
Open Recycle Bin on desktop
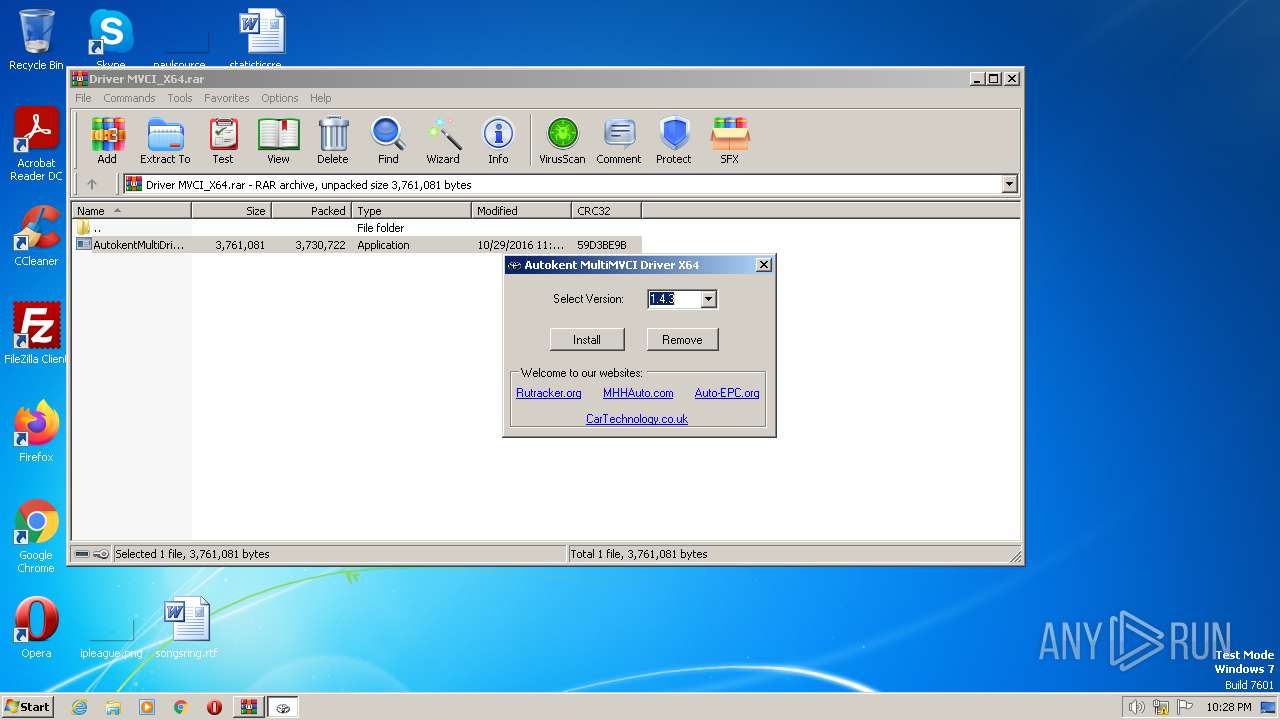pyautogui.click(x=36, y=40)
